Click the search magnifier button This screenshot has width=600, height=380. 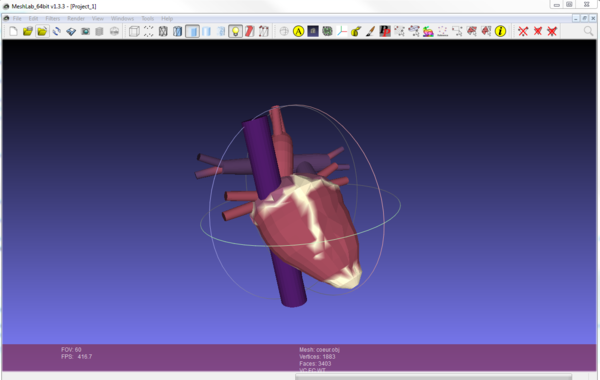tap(589, 31)
